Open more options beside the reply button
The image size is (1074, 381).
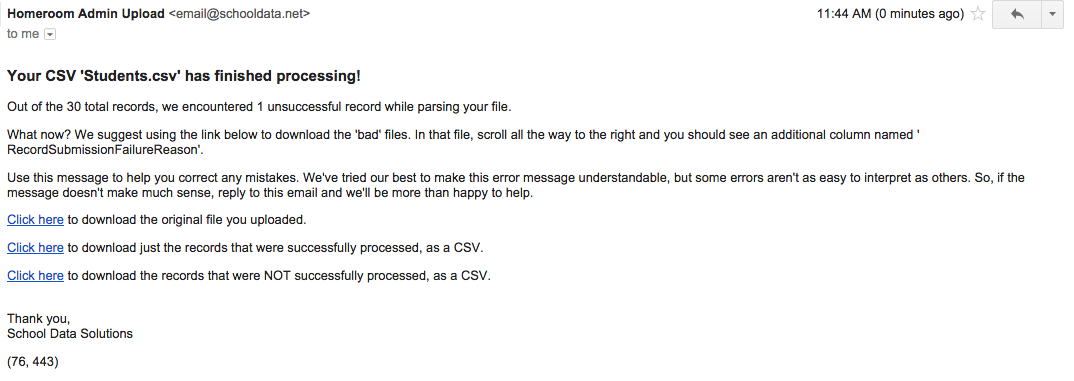pyautogui.click(x=1052, y=14)
